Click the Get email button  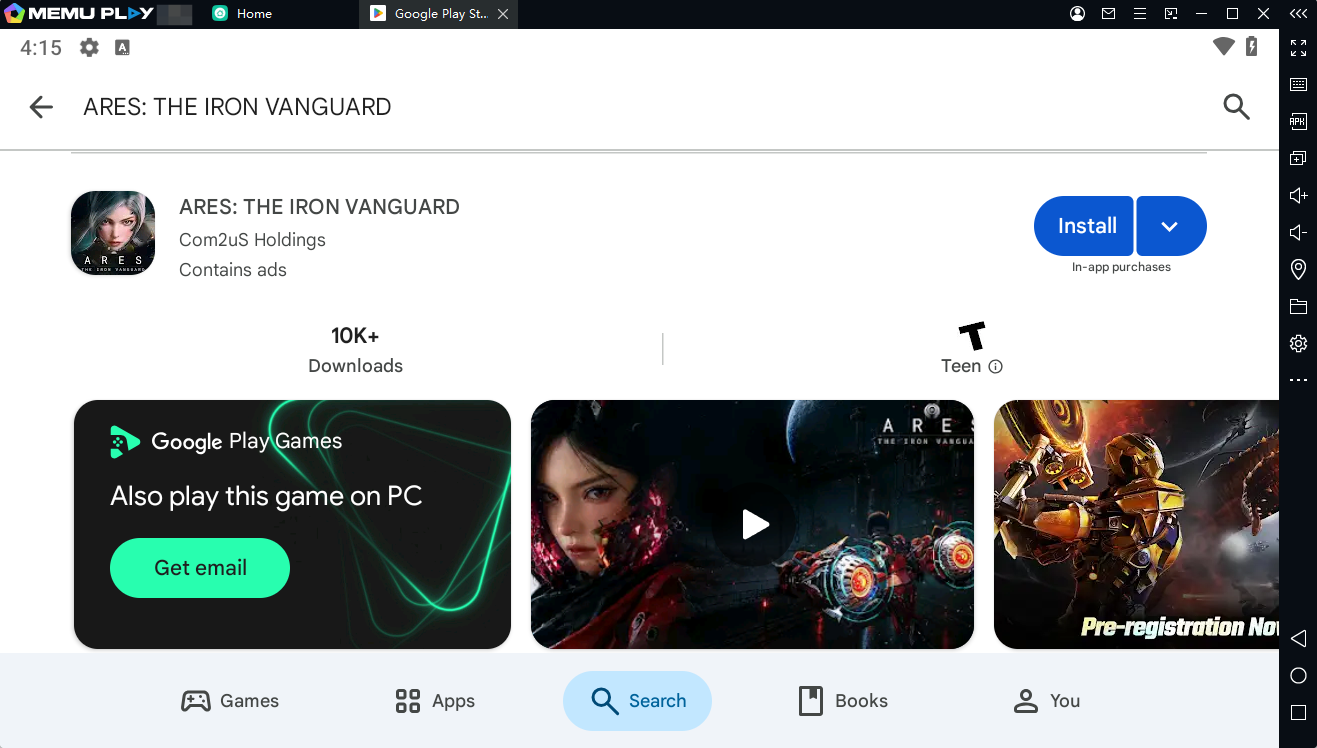point(200,568)
